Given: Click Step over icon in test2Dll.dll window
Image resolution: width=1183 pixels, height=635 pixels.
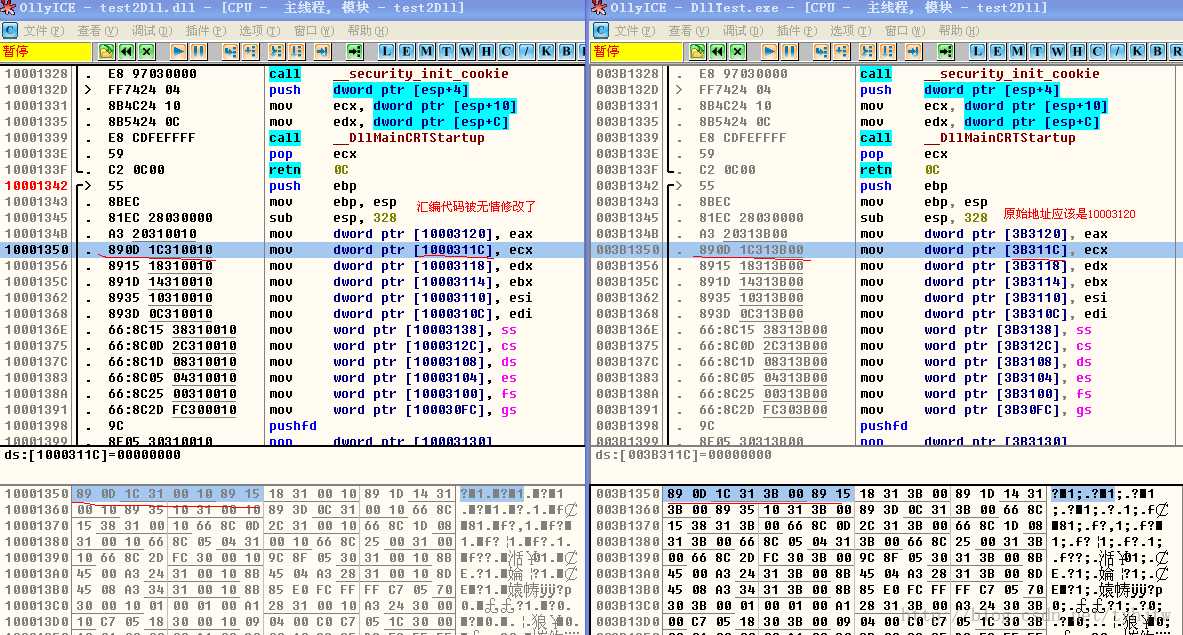Looking at the screenshot, I should pyautogui.click(x=250, y=51).
